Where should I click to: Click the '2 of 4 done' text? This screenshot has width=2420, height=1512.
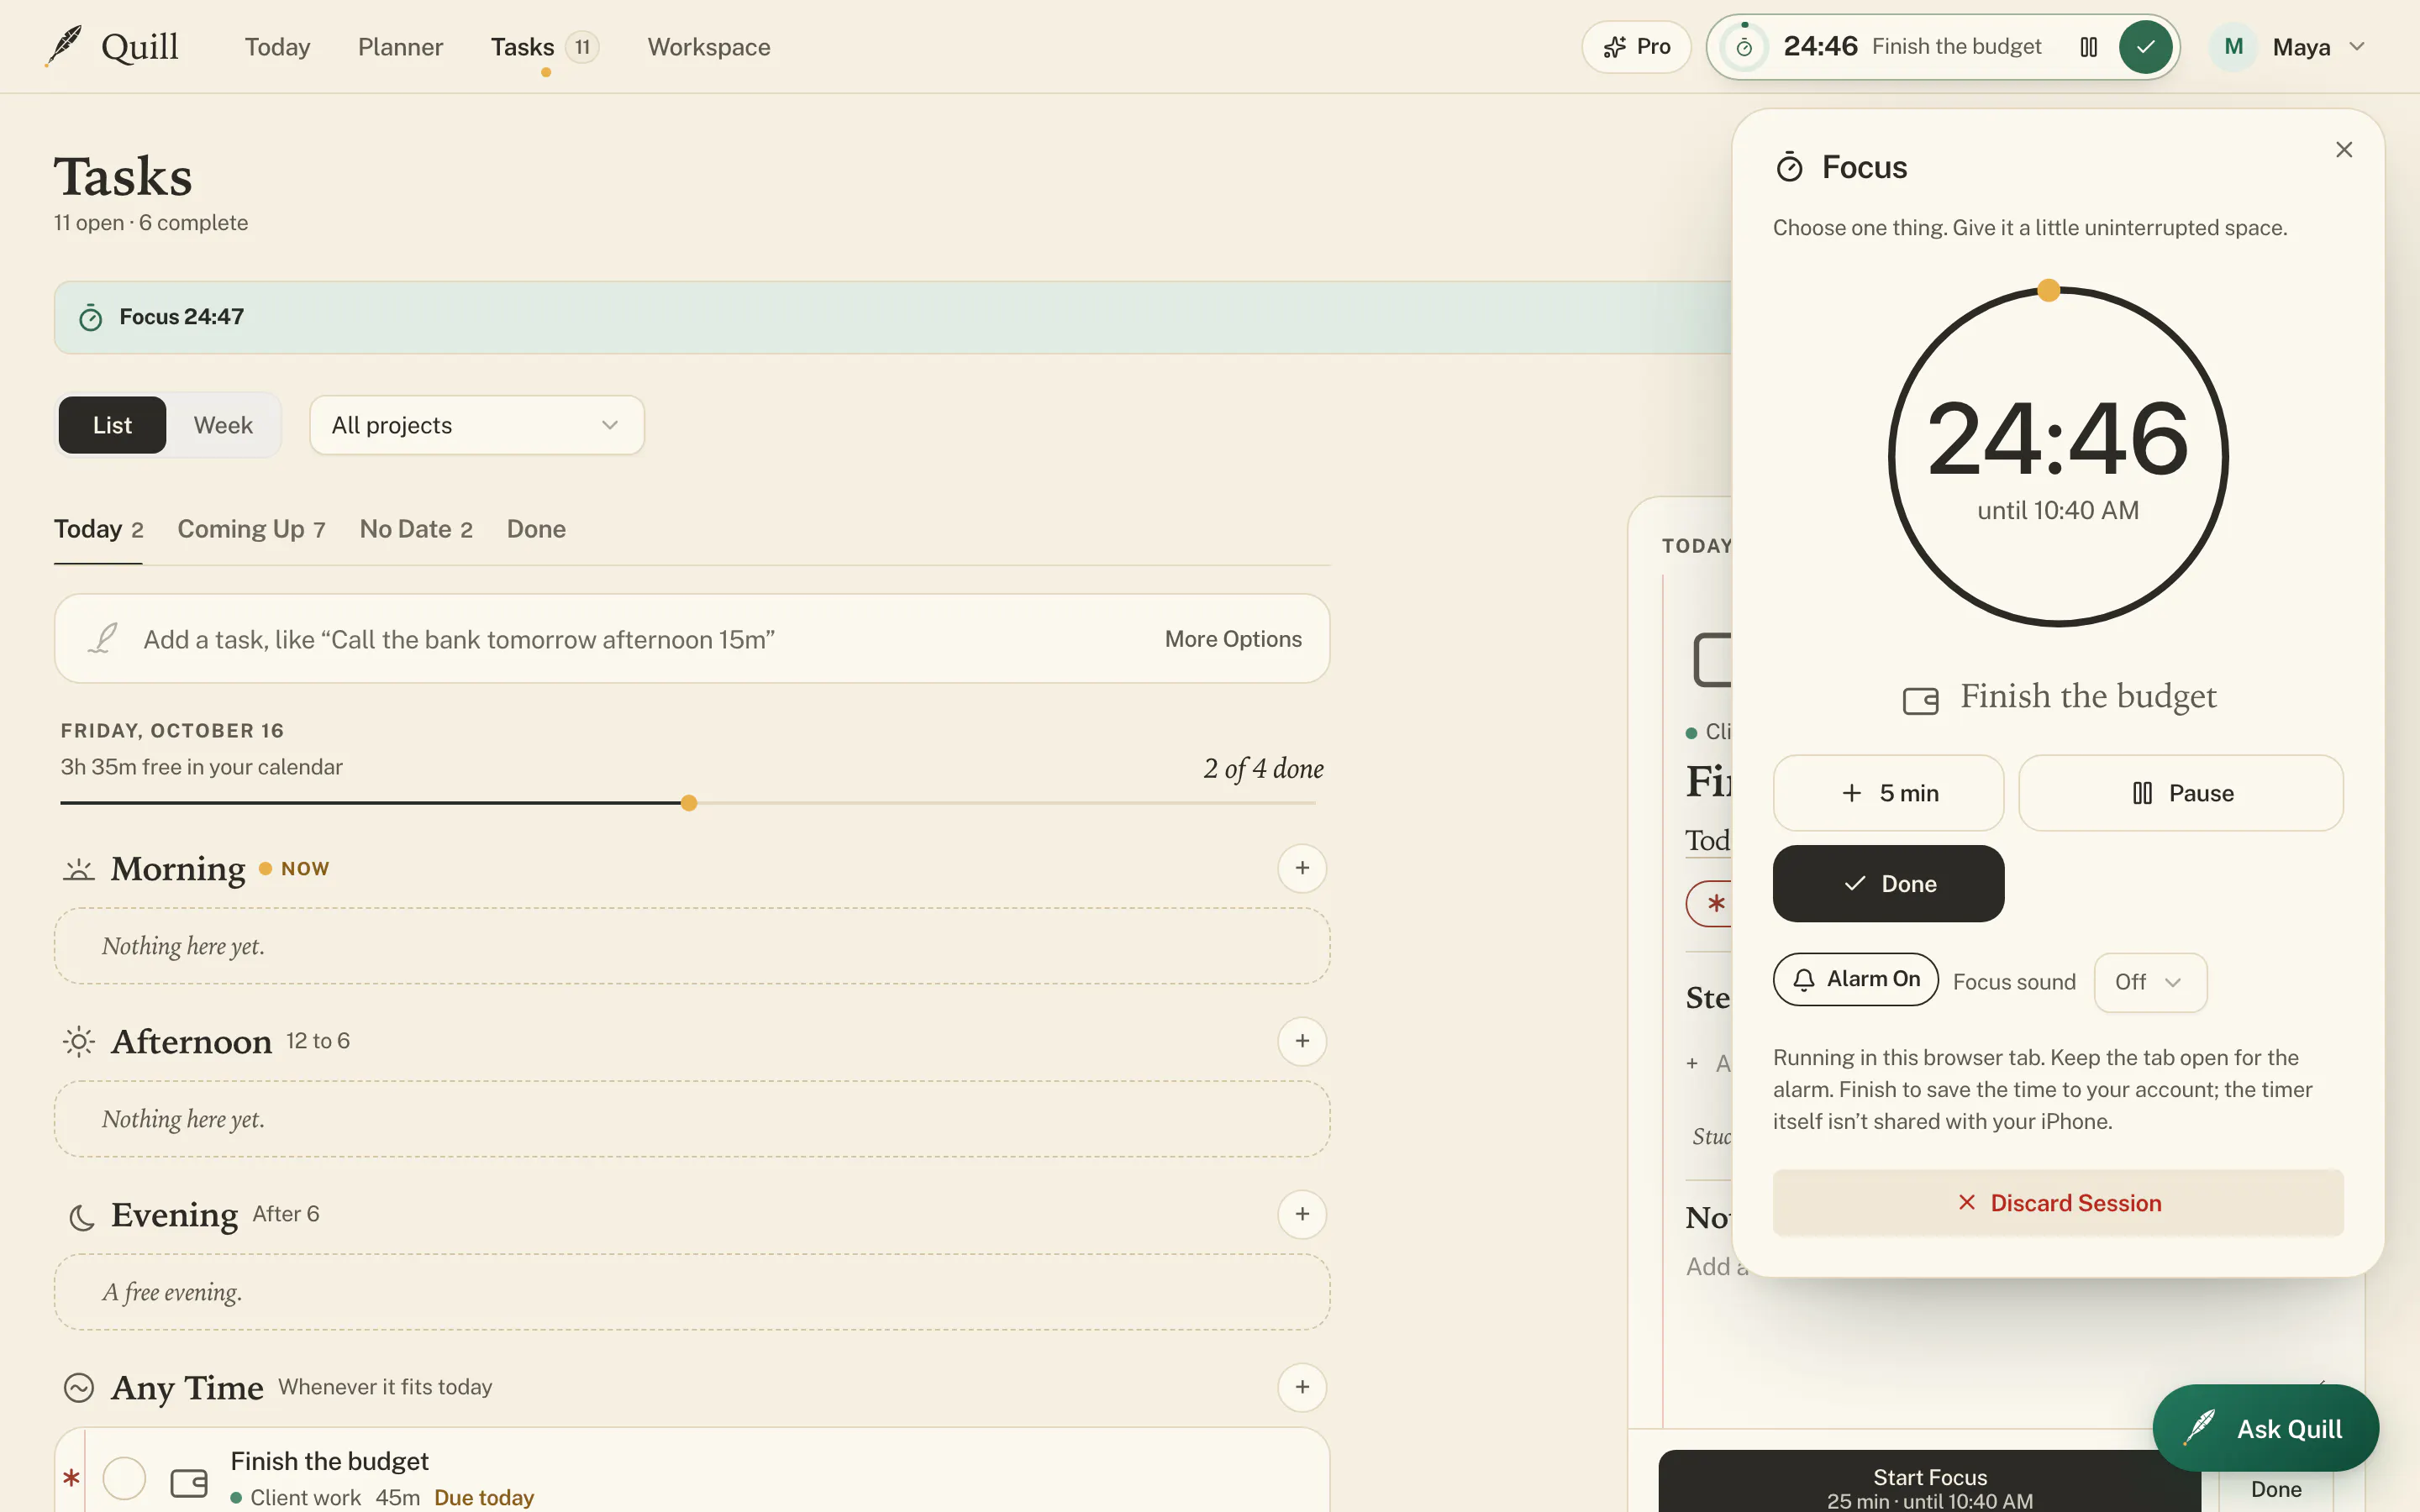pos(1263,768)
